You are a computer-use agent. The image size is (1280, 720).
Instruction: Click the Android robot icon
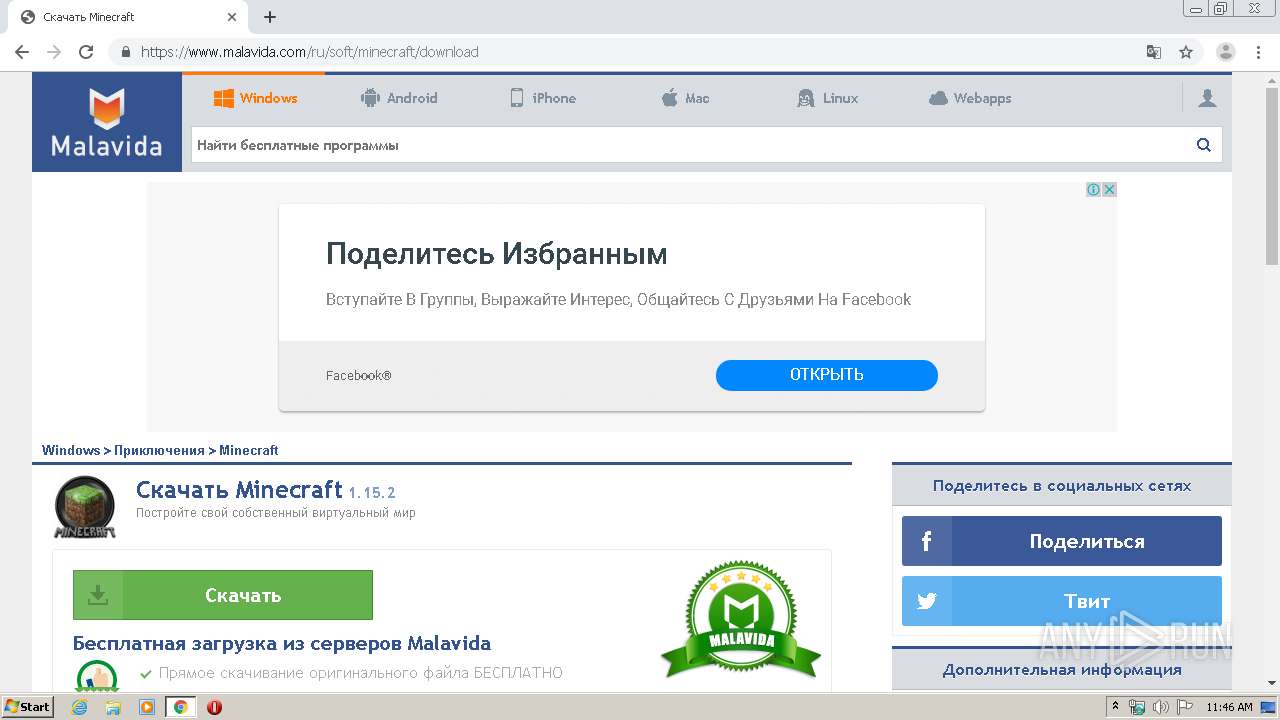coord(370,98)
